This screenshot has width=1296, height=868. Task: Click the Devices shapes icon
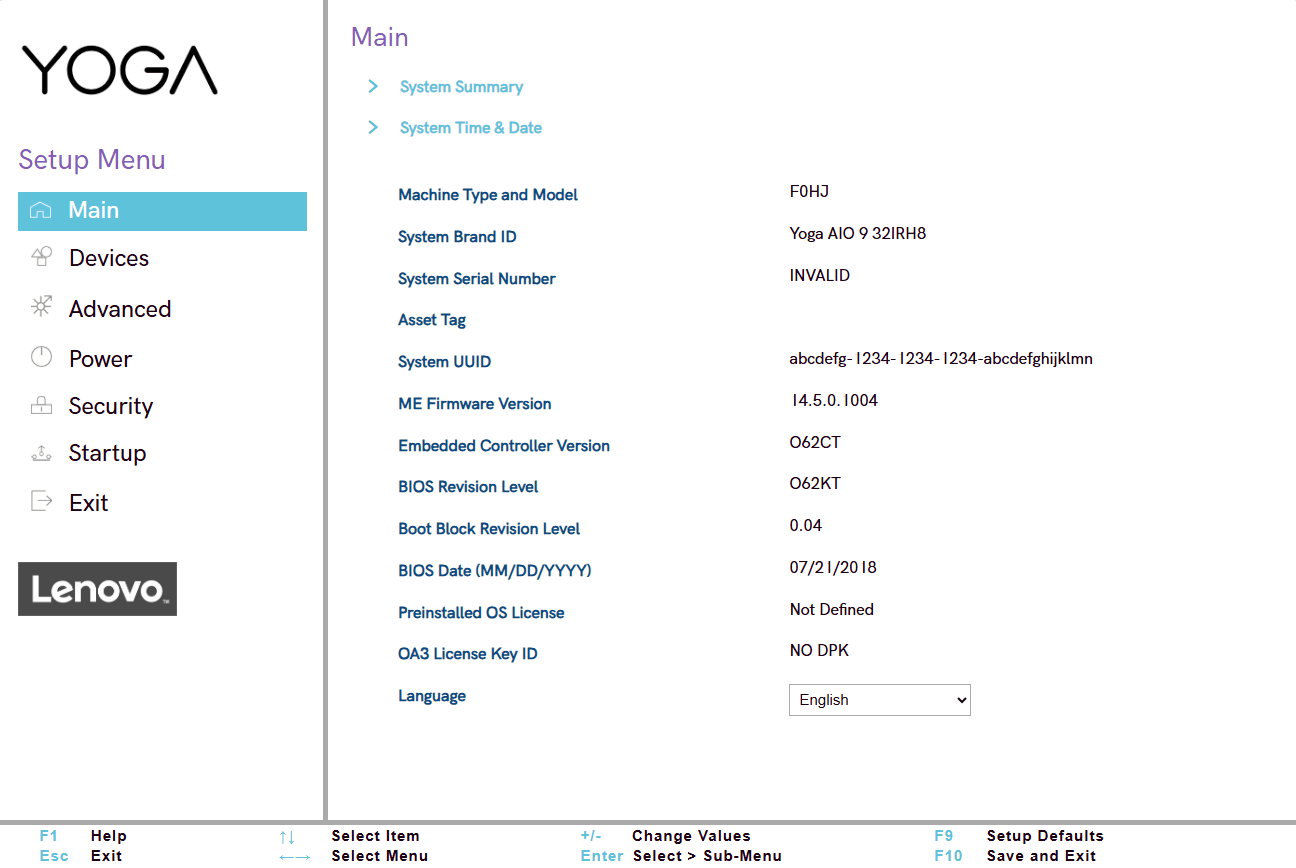[41, 257]
